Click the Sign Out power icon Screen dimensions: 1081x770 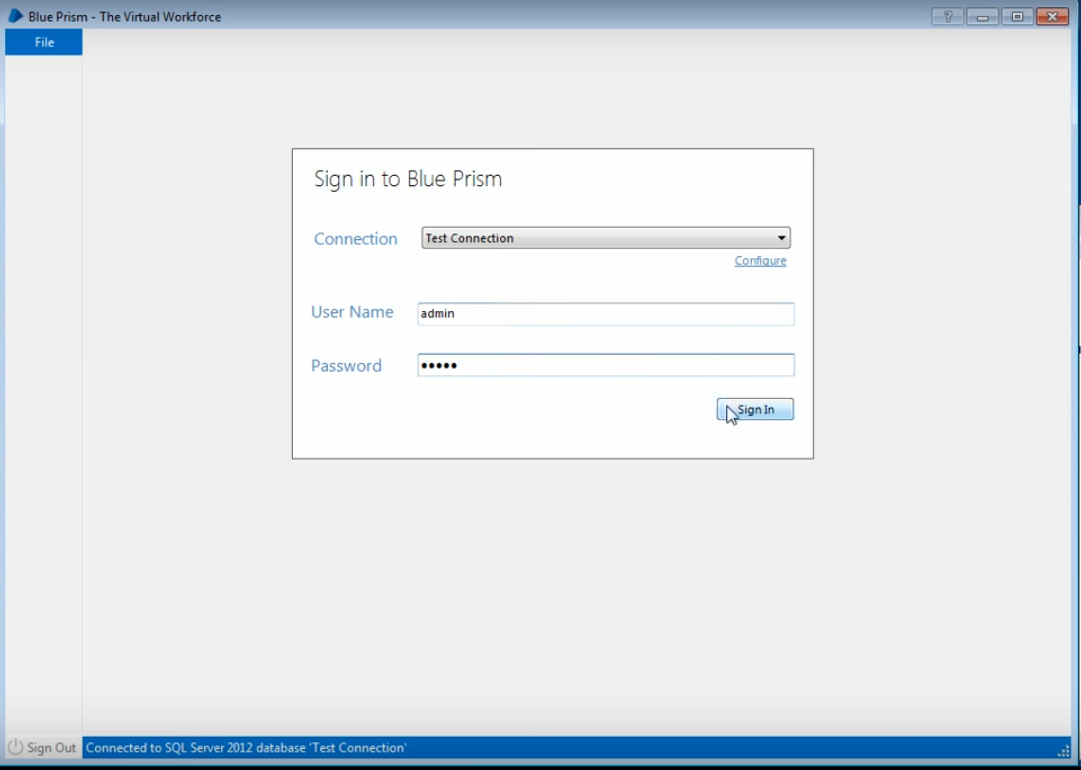pyautogui.click(x=15, y=747)
